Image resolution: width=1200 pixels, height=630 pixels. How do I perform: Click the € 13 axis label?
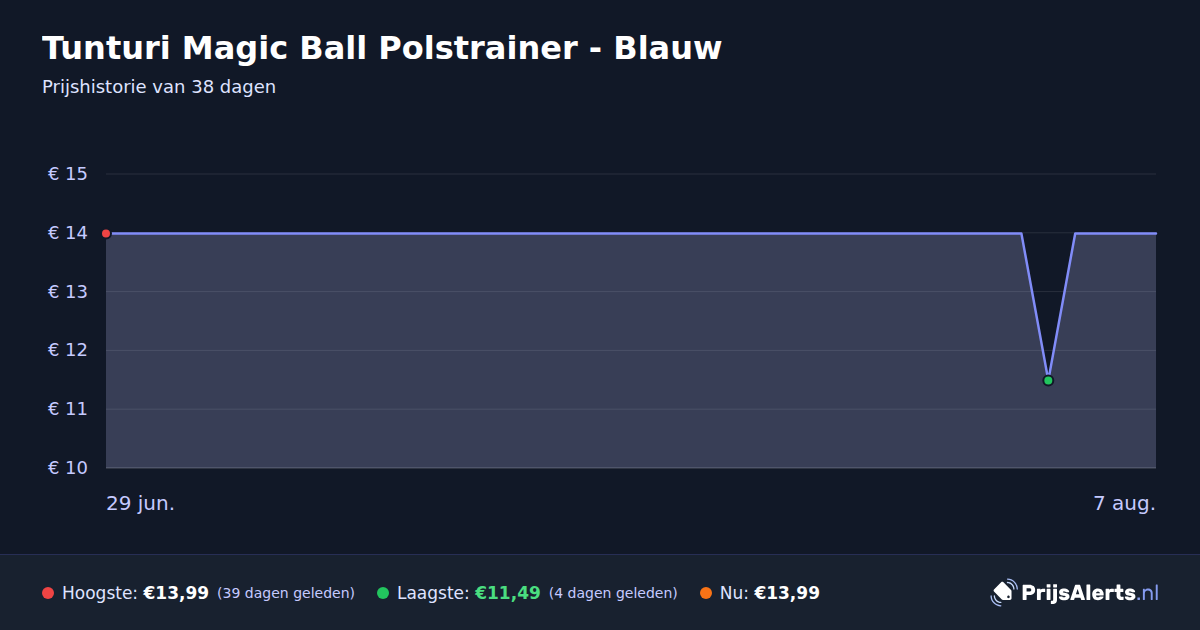68,292
